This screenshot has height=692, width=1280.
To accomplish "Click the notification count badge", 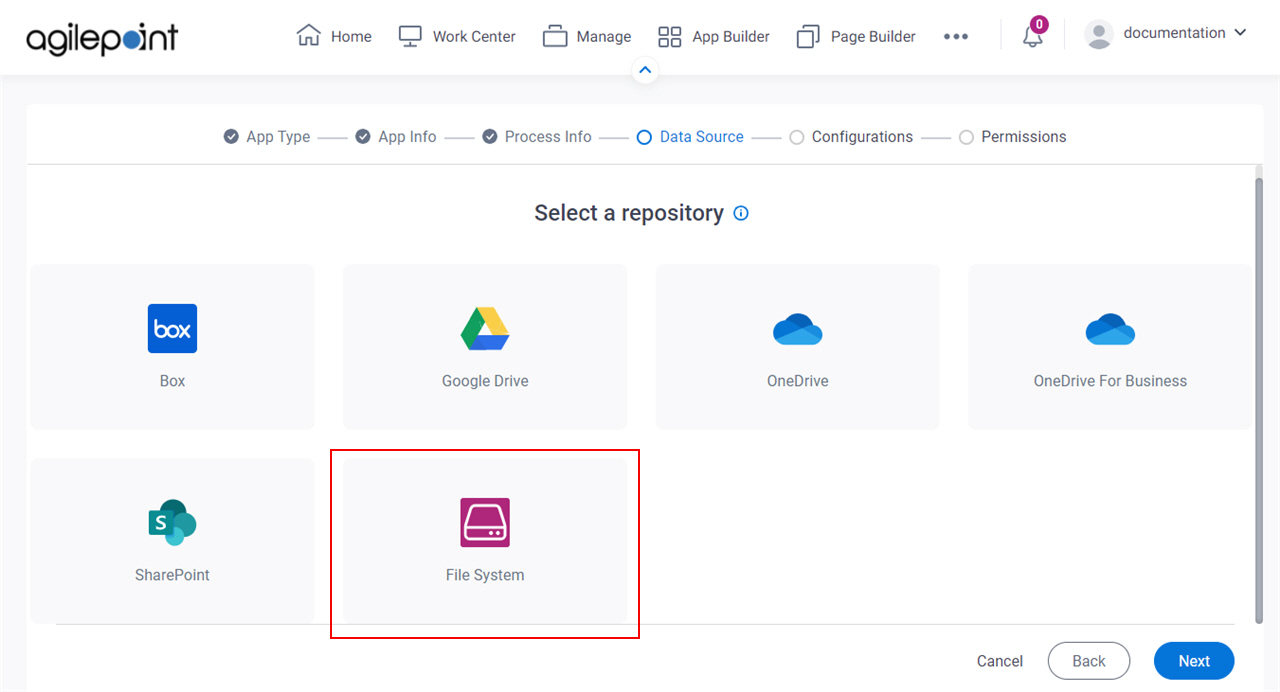I will coord(1039,24).
